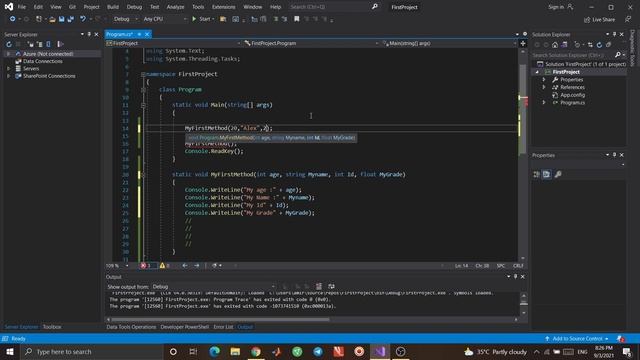Expand the Azure node in Server Explorer
Screen dimensions: 640x360
(x=9, y=54)
